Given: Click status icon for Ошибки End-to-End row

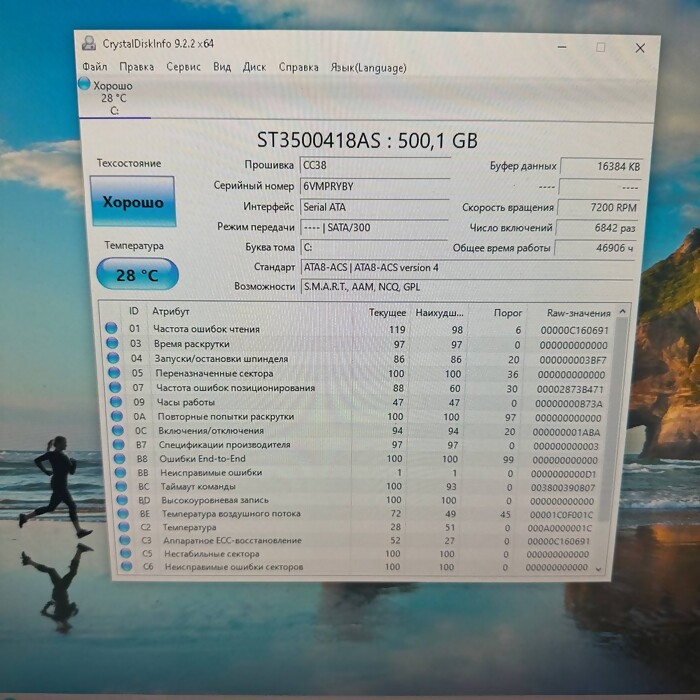Looking at the screenshot, I should point(119,458).
